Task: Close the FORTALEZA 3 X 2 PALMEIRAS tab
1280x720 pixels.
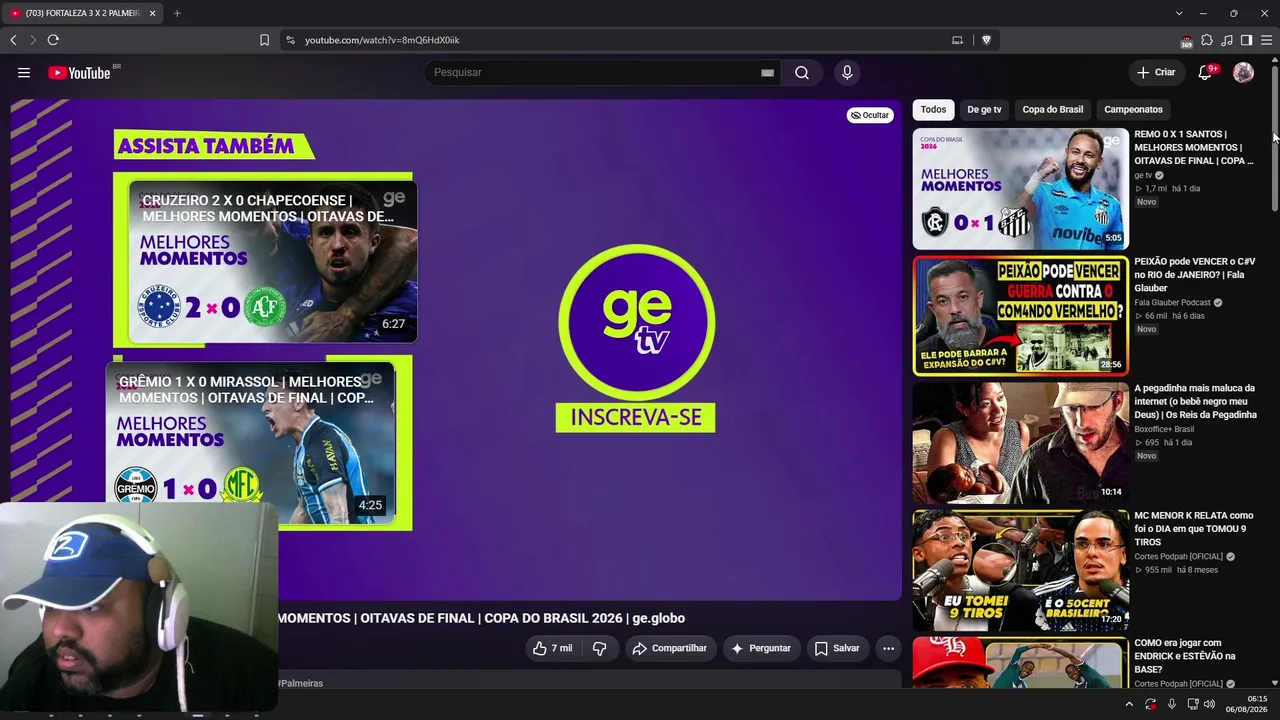Action: [x=153, y=13]
